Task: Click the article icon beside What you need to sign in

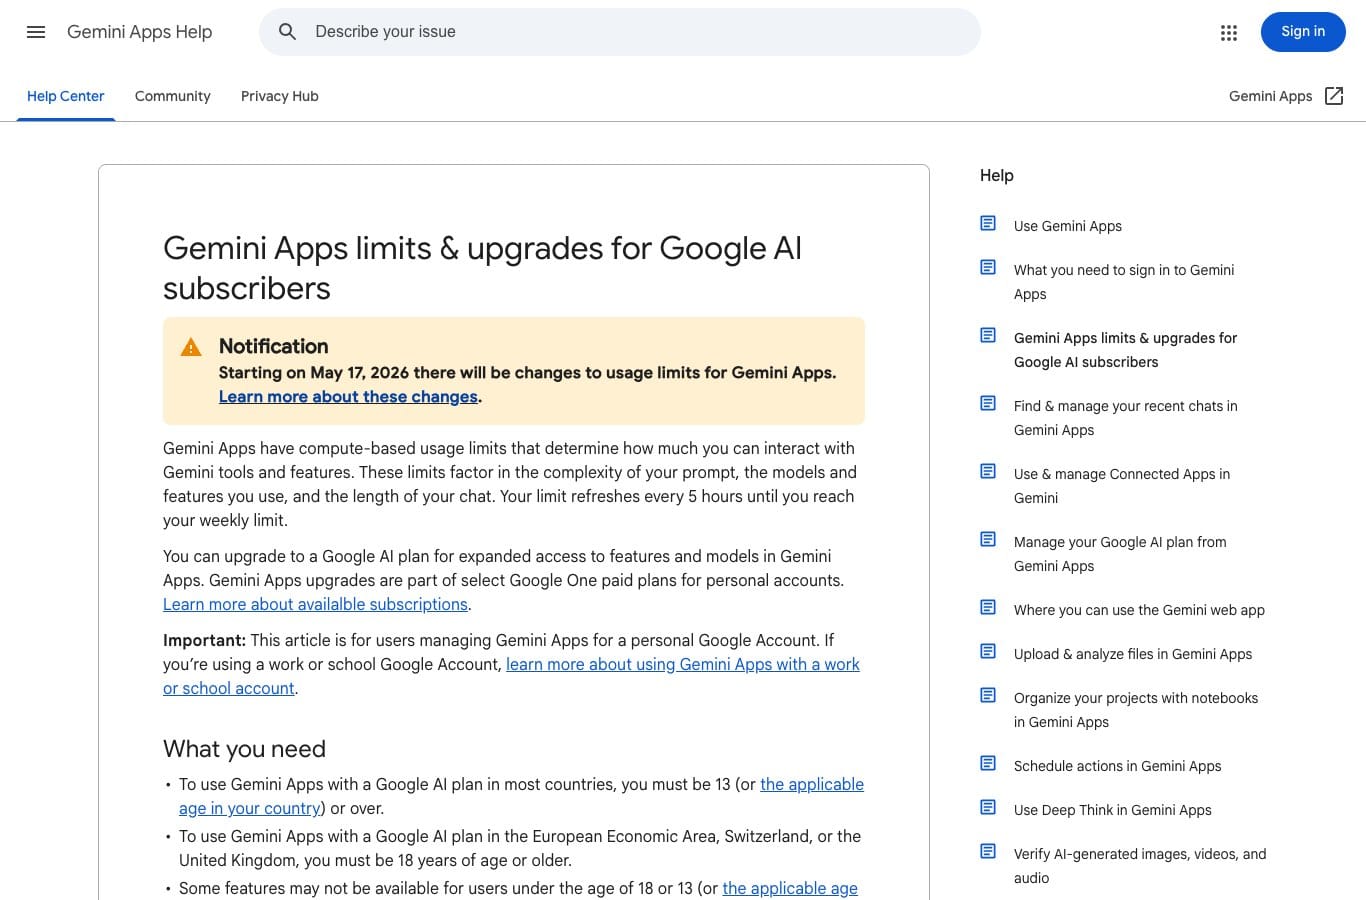Action: pyautogui.click(x=988, y=268)
